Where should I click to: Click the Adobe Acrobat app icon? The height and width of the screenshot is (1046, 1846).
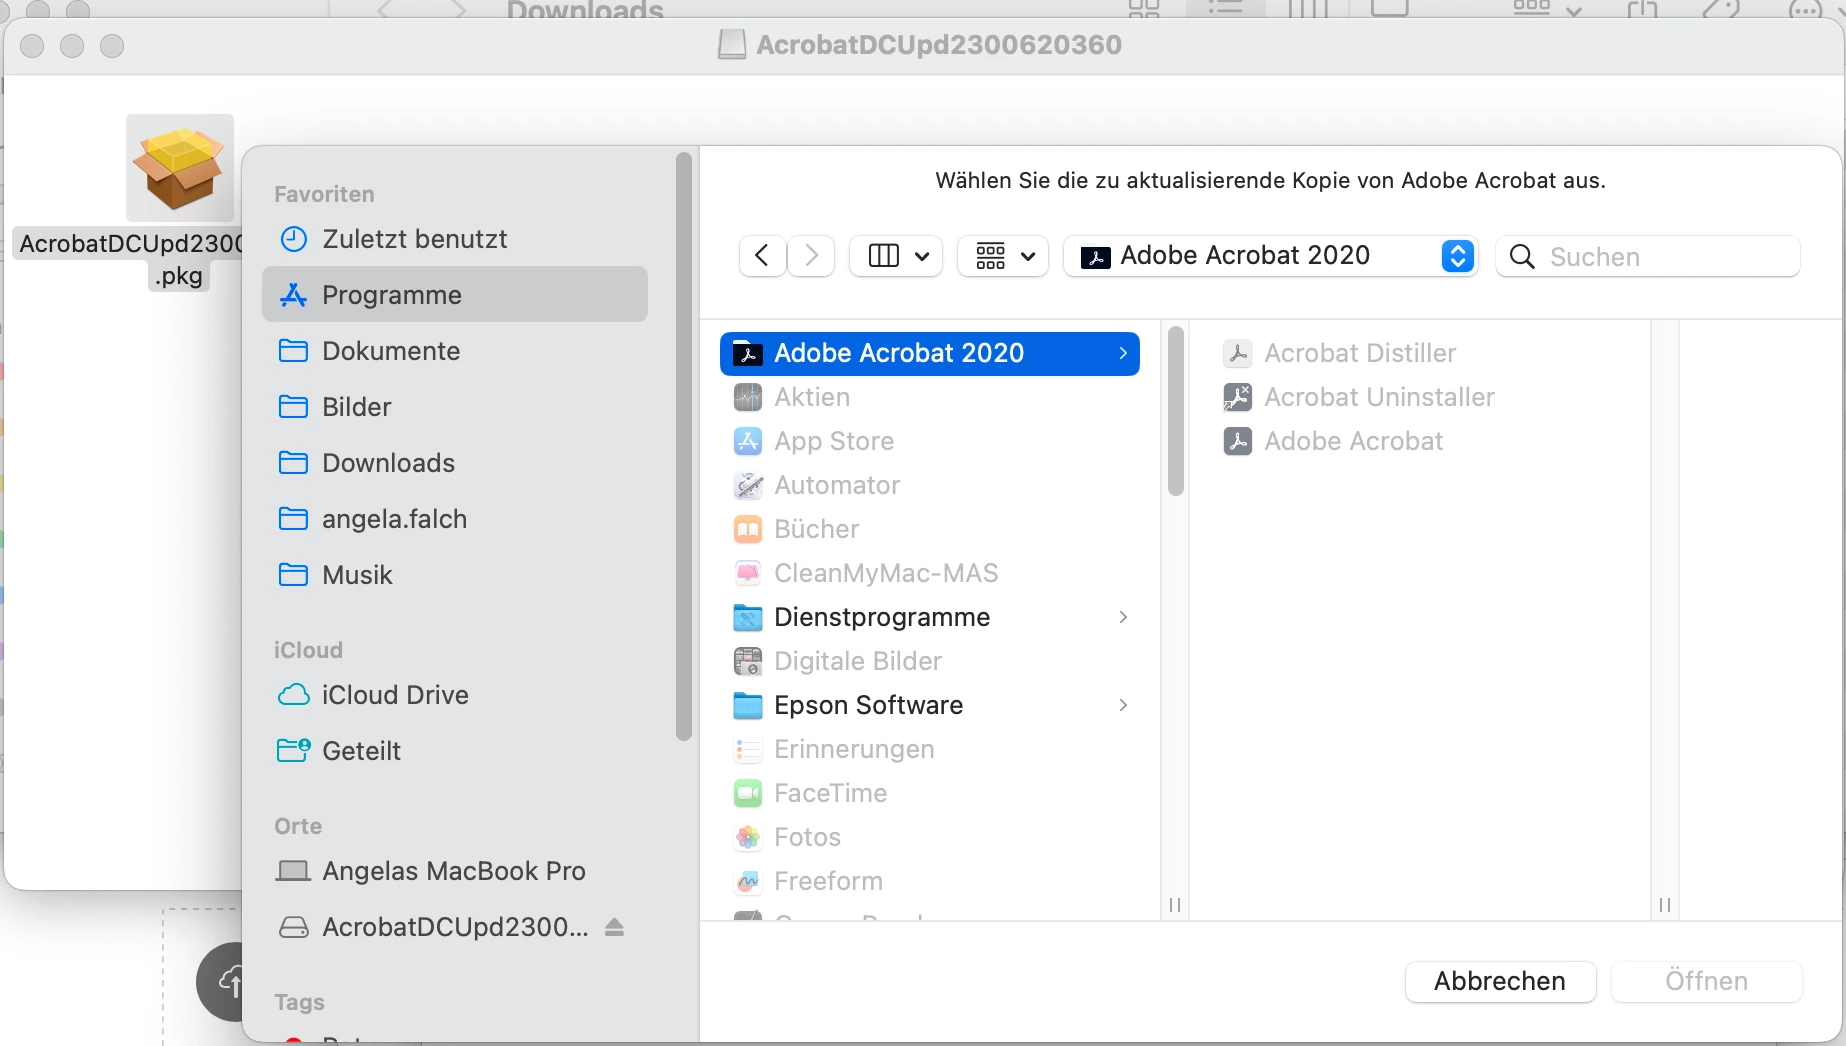point(1238,441)
